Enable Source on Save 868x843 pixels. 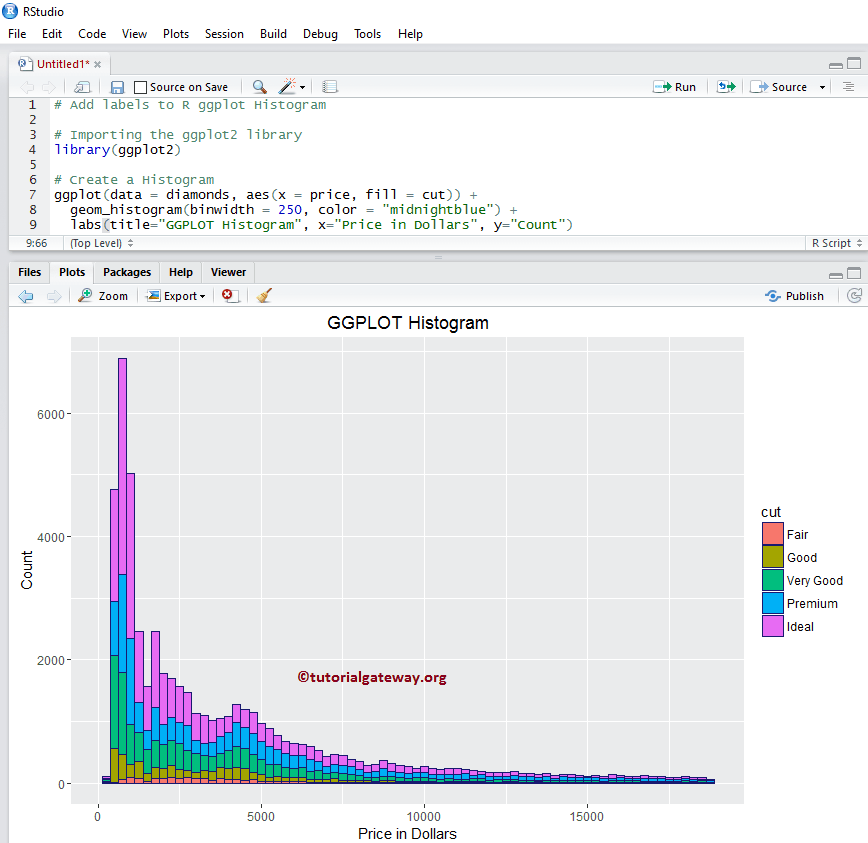[x=142, y=86]
